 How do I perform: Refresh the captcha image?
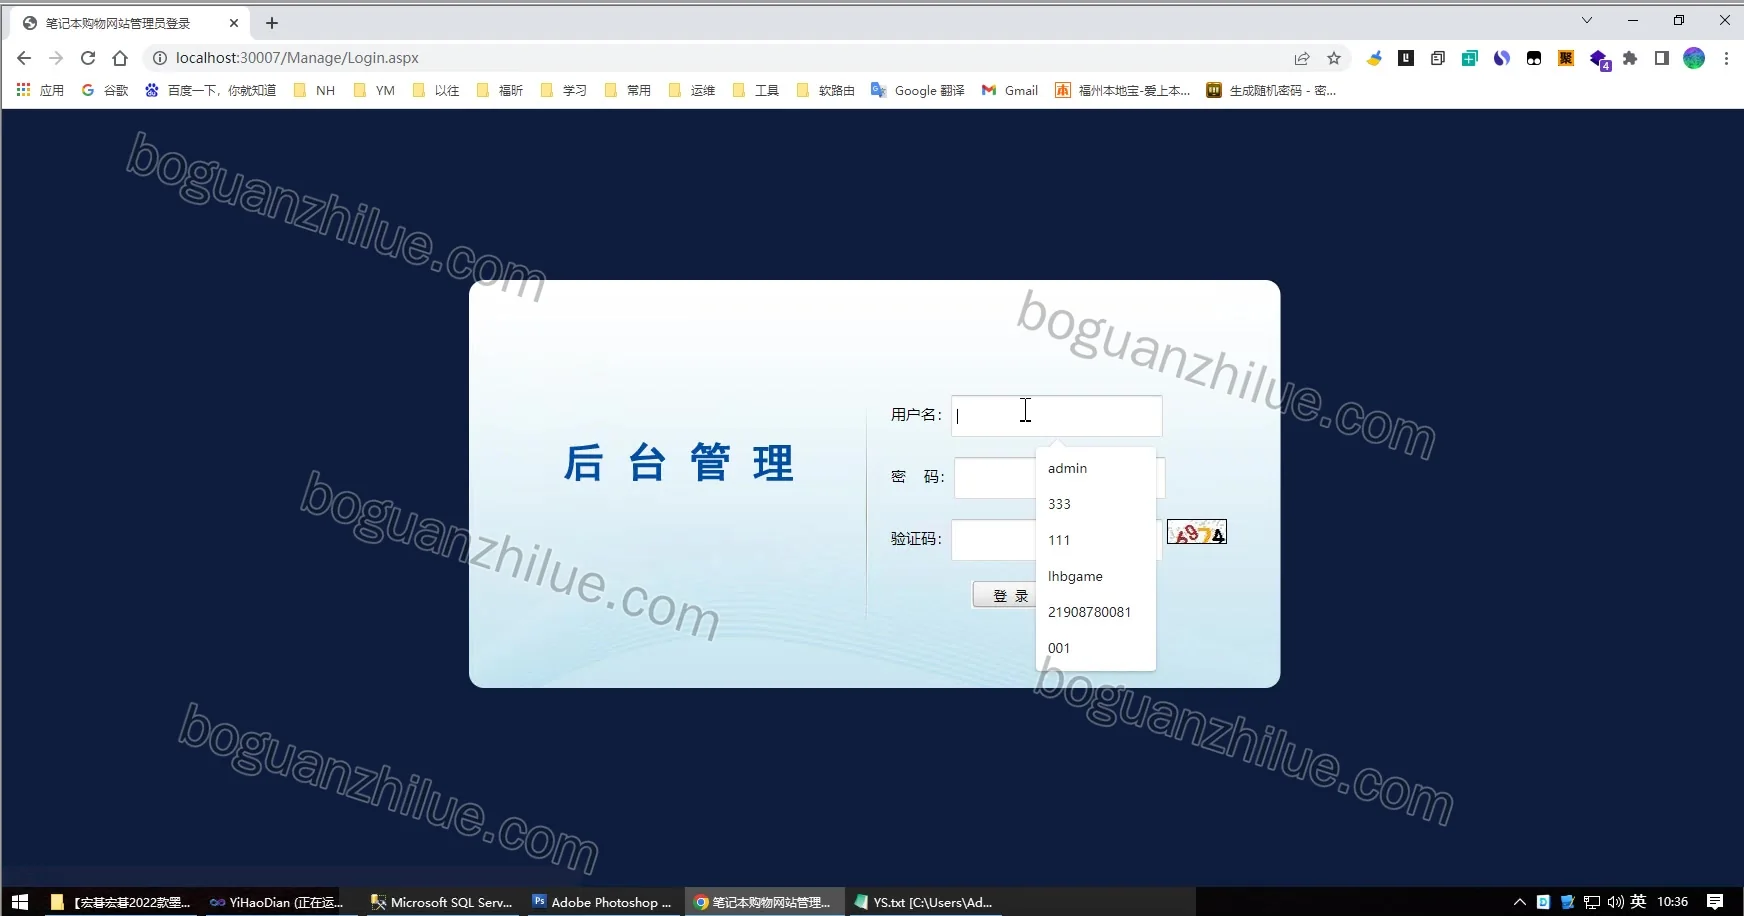pyautogui.click(x=1197, y=532)
